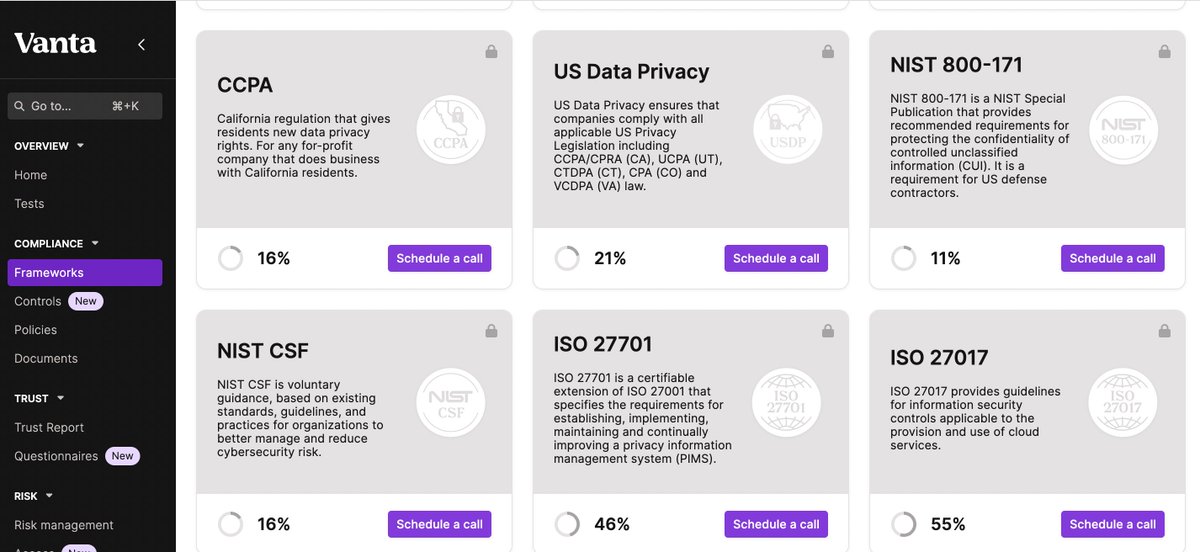
Task: Collapse the Overview section
Action: pyautogui.click(x=81, y=146)
